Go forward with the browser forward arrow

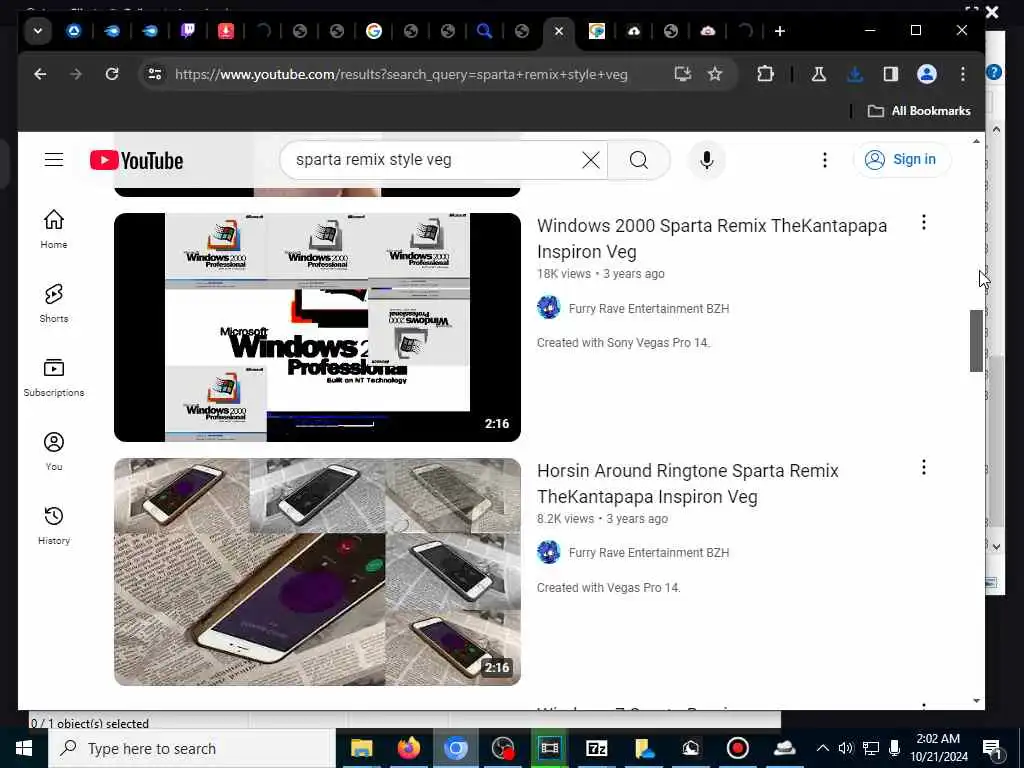(76, 74)
